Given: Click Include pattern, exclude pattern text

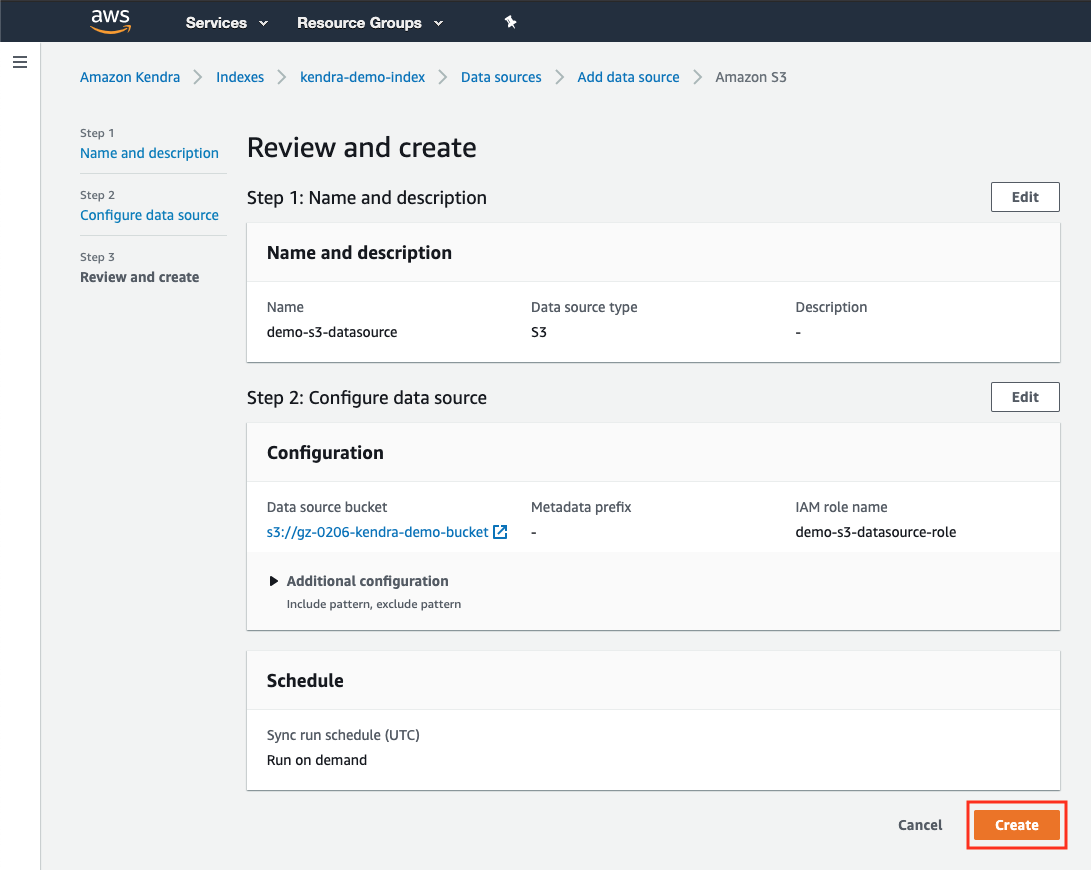Looking at the screenshot, I should click(374, 604).
